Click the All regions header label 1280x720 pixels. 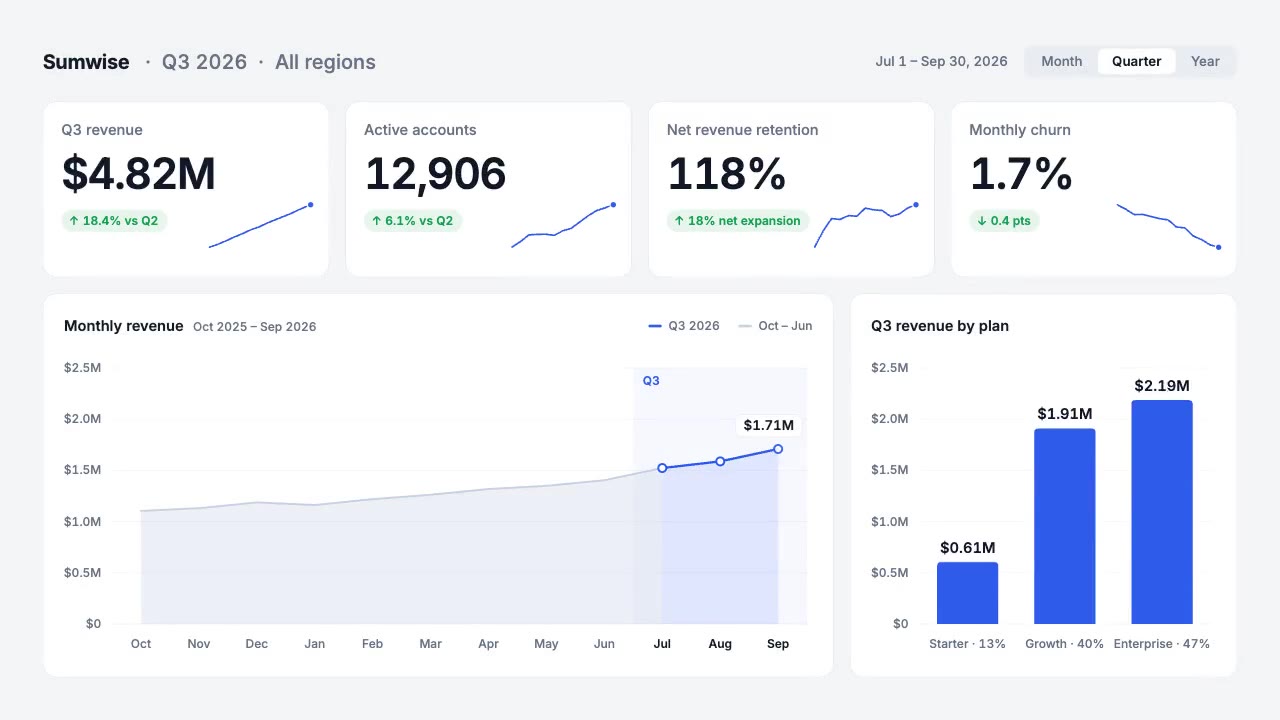click(x=325, y=62)
